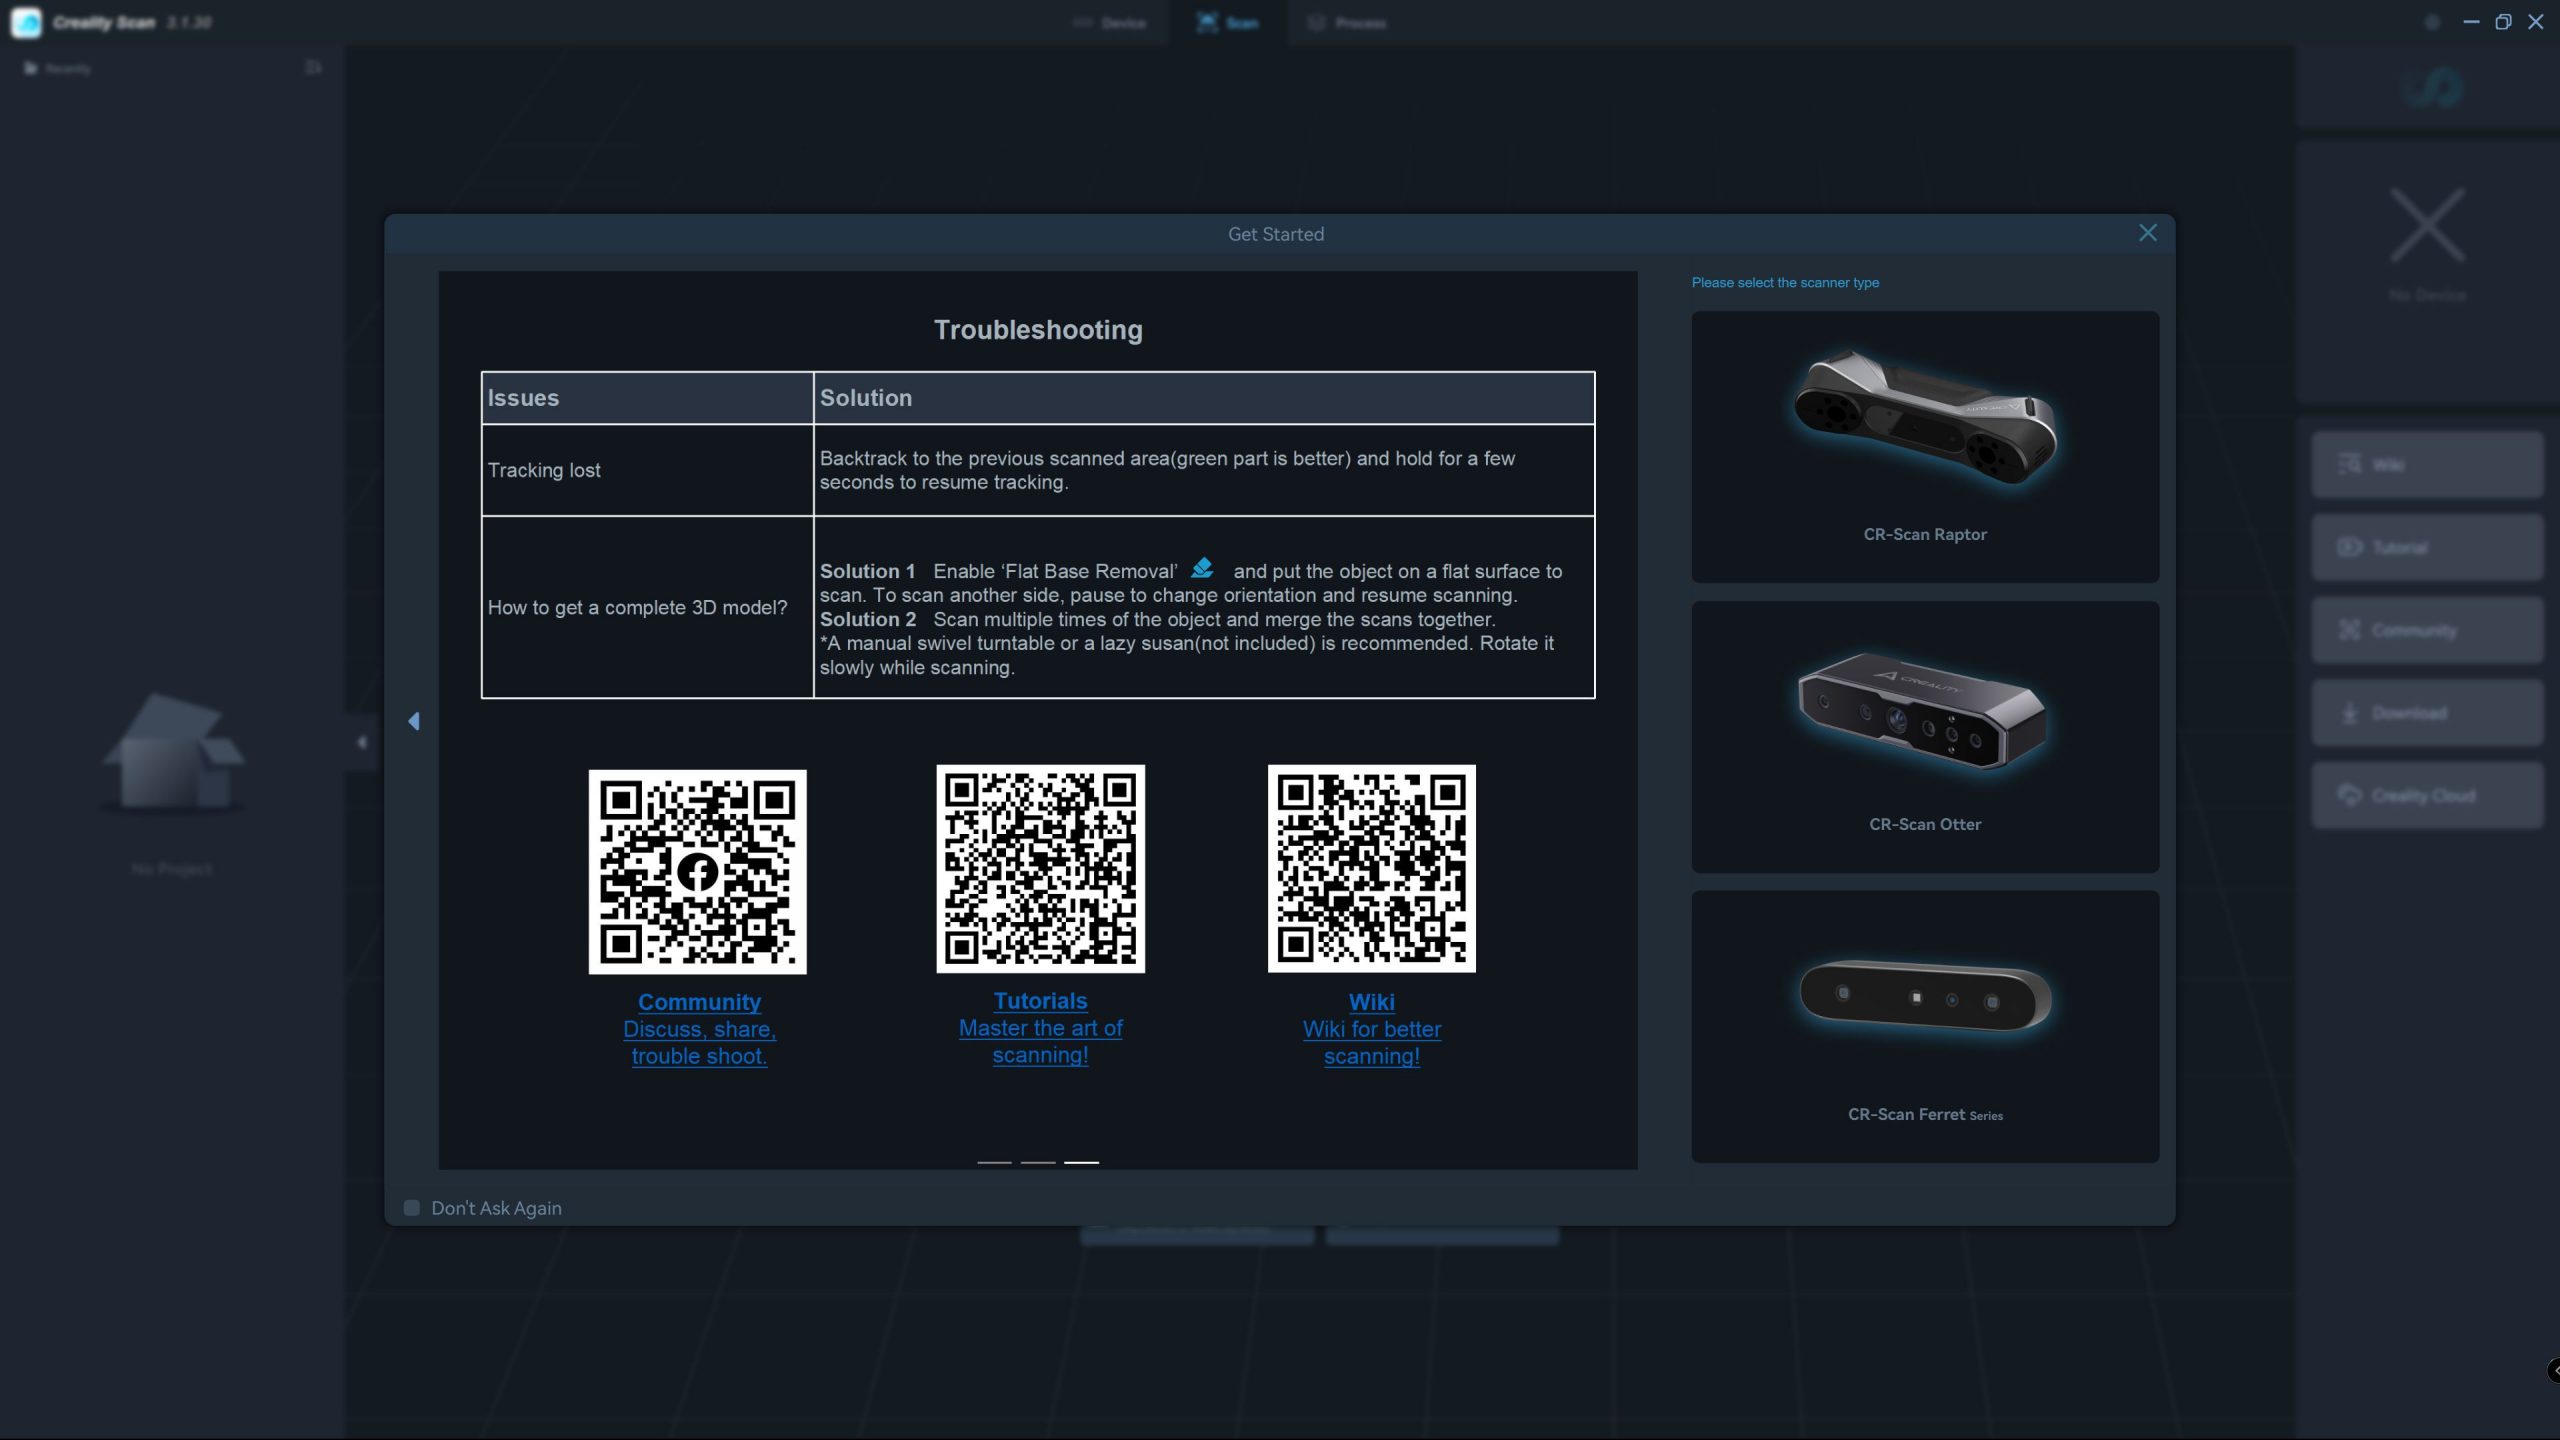Click the empty box No Project icon
This screenshot has height=1440, width=2560.
tap(173, 752)
